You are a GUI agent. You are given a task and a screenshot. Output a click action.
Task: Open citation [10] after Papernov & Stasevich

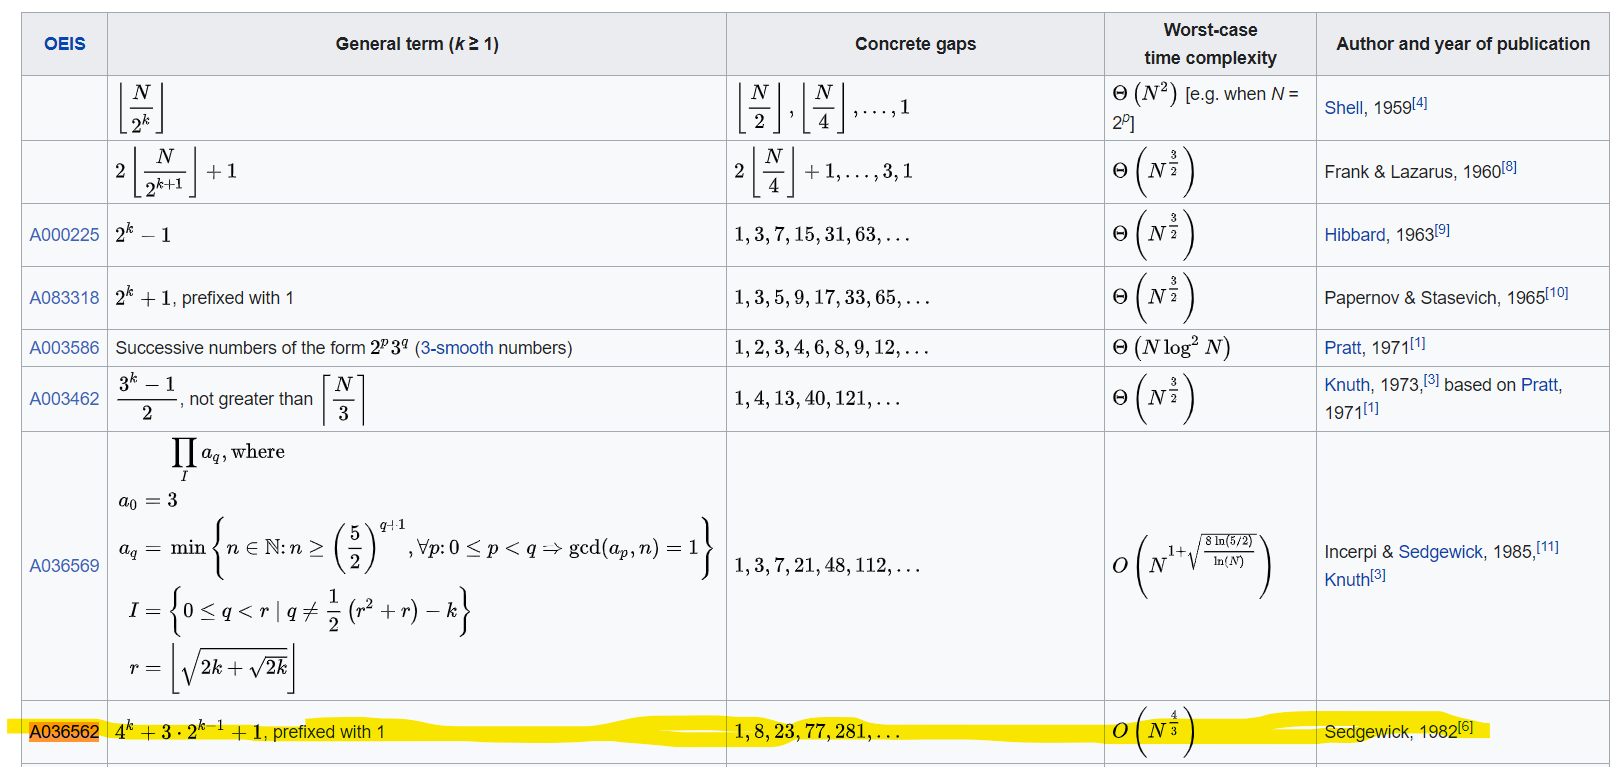[x=1557, y=293]
